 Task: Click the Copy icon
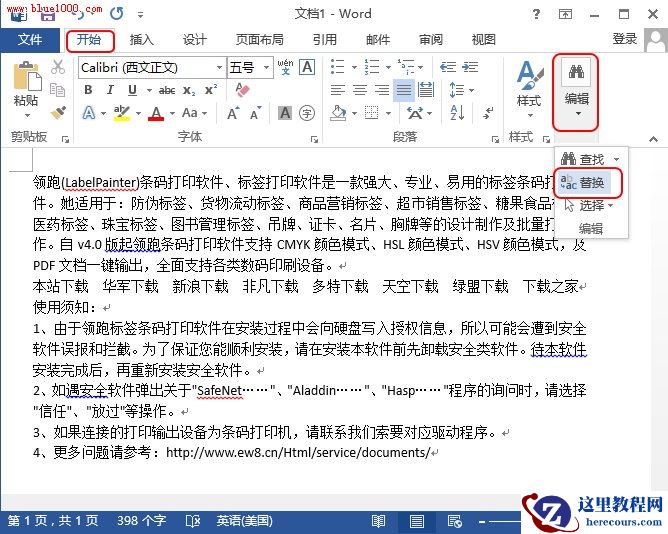coord(58,90)
